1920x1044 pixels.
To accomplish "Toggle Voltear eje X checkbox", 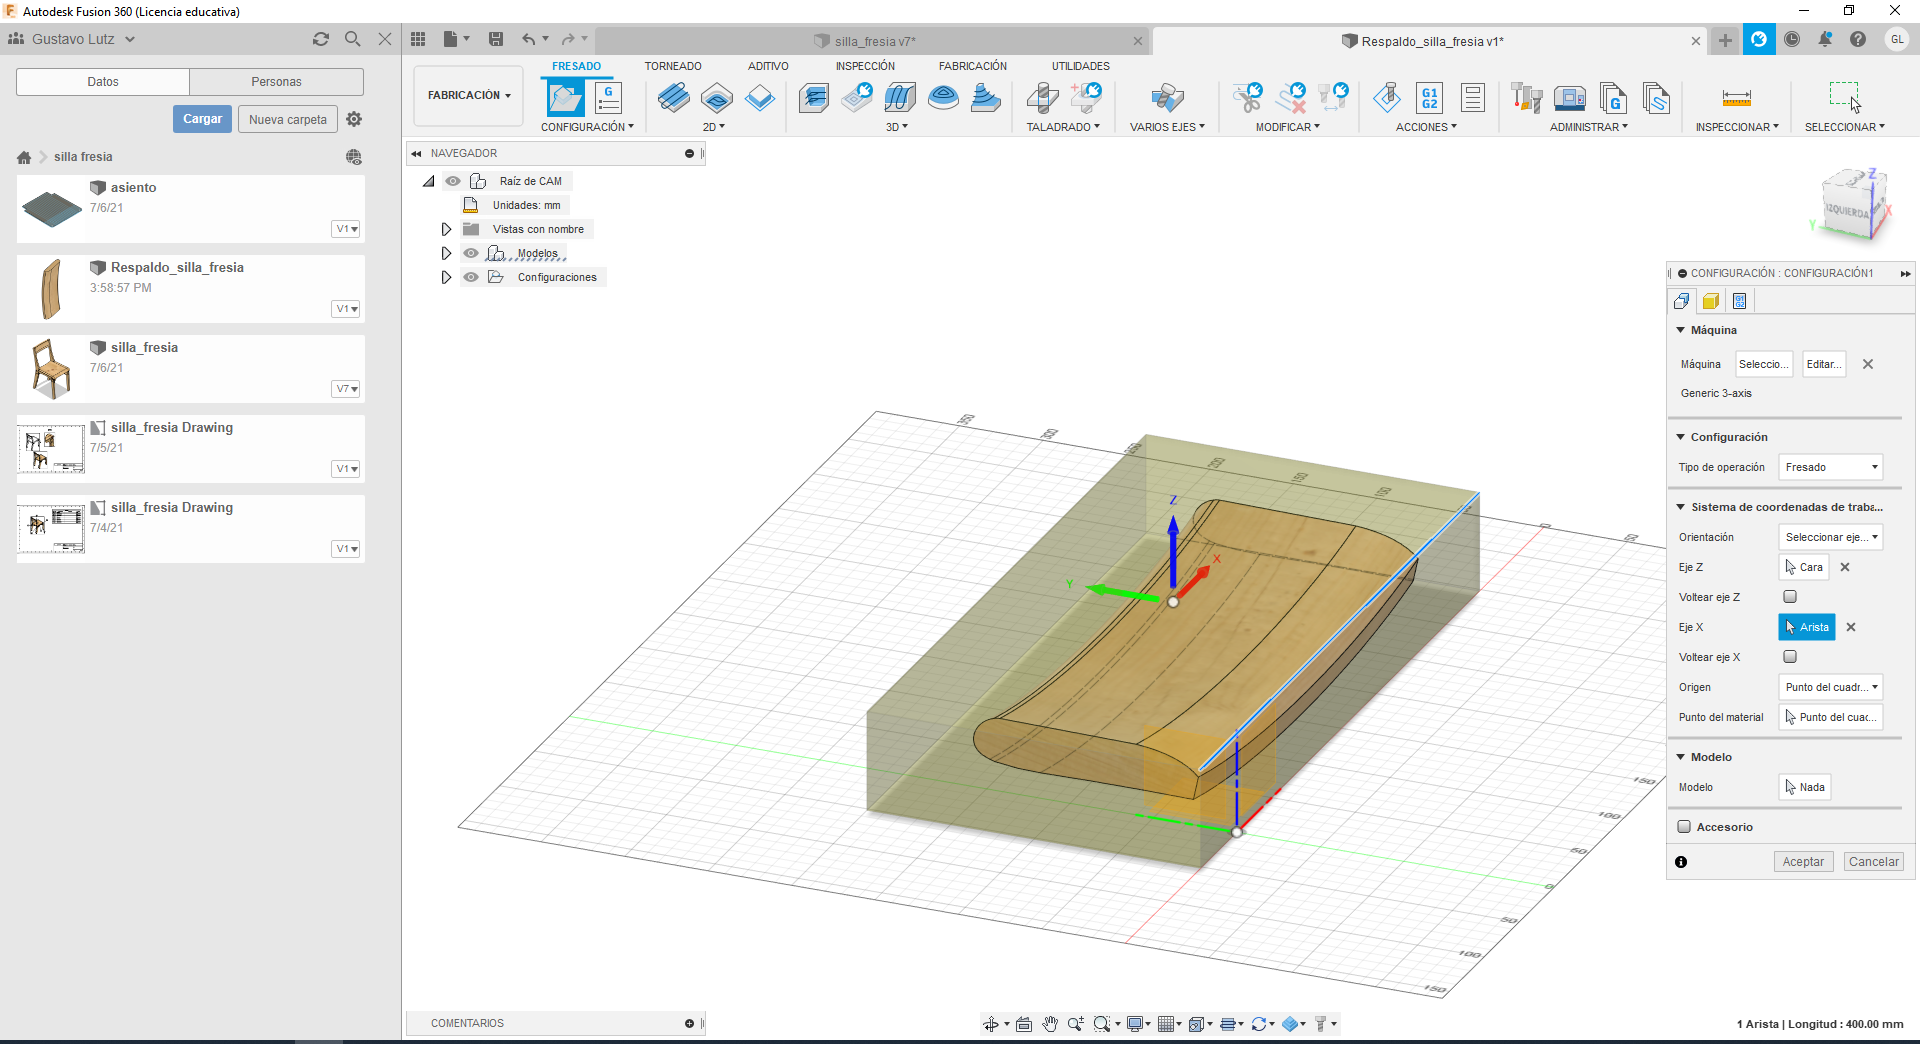I will (x=1790, y=657).
